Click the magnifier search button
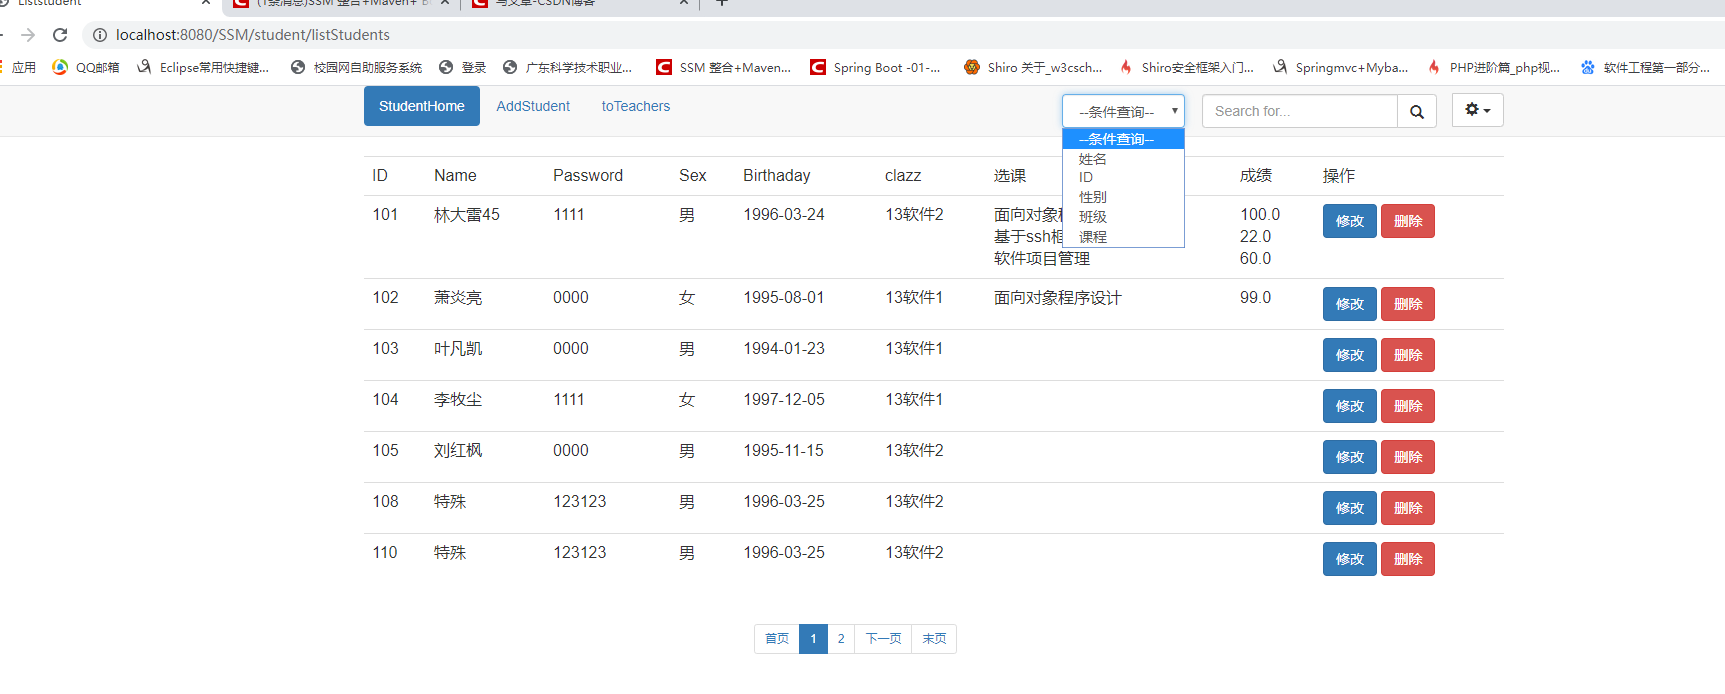 (1417, 111)
